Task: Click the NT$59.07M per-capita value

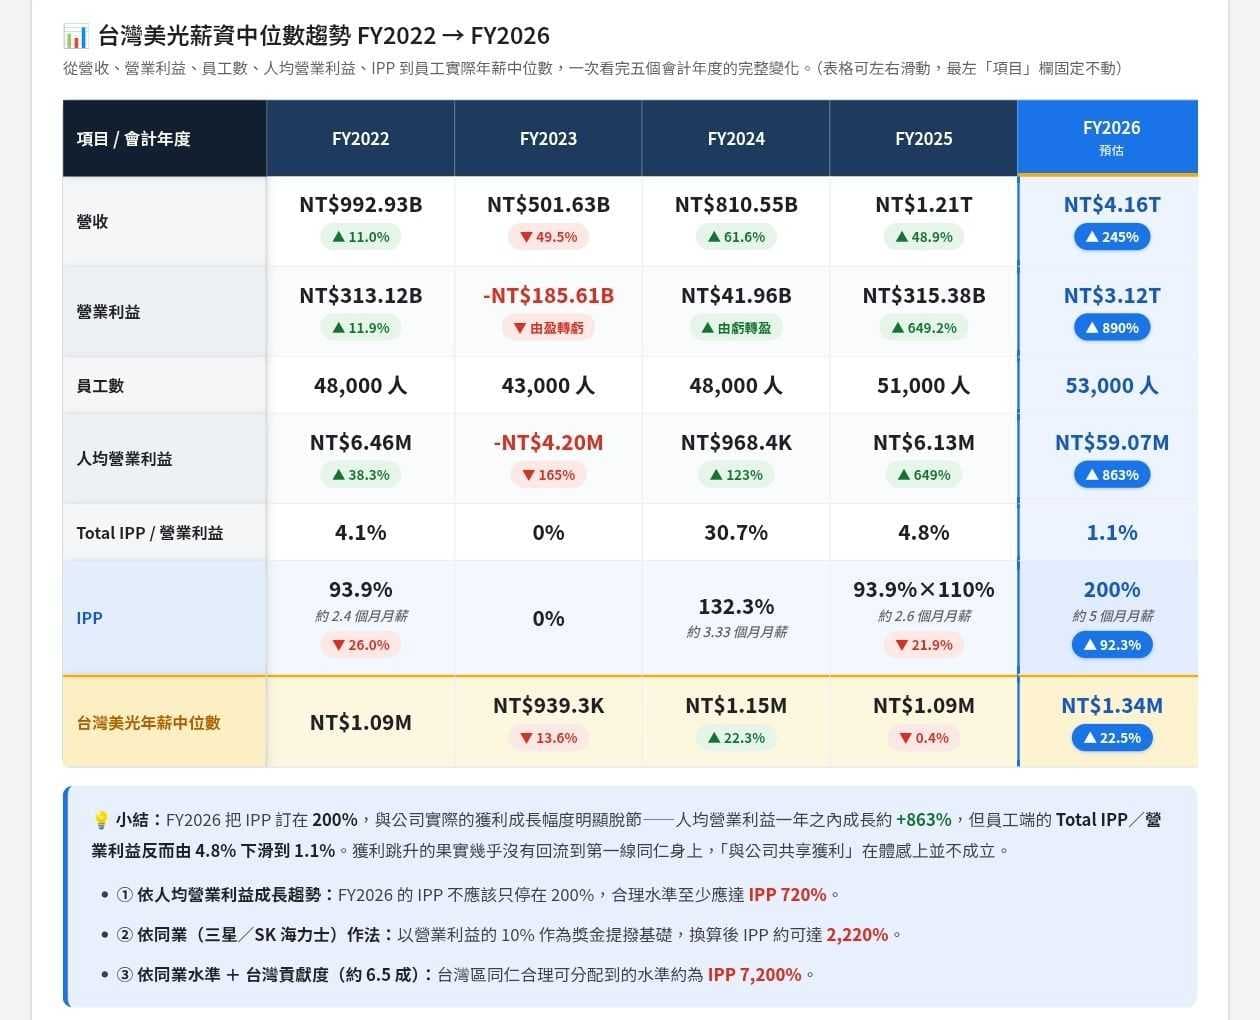Action: [1112, 443]
